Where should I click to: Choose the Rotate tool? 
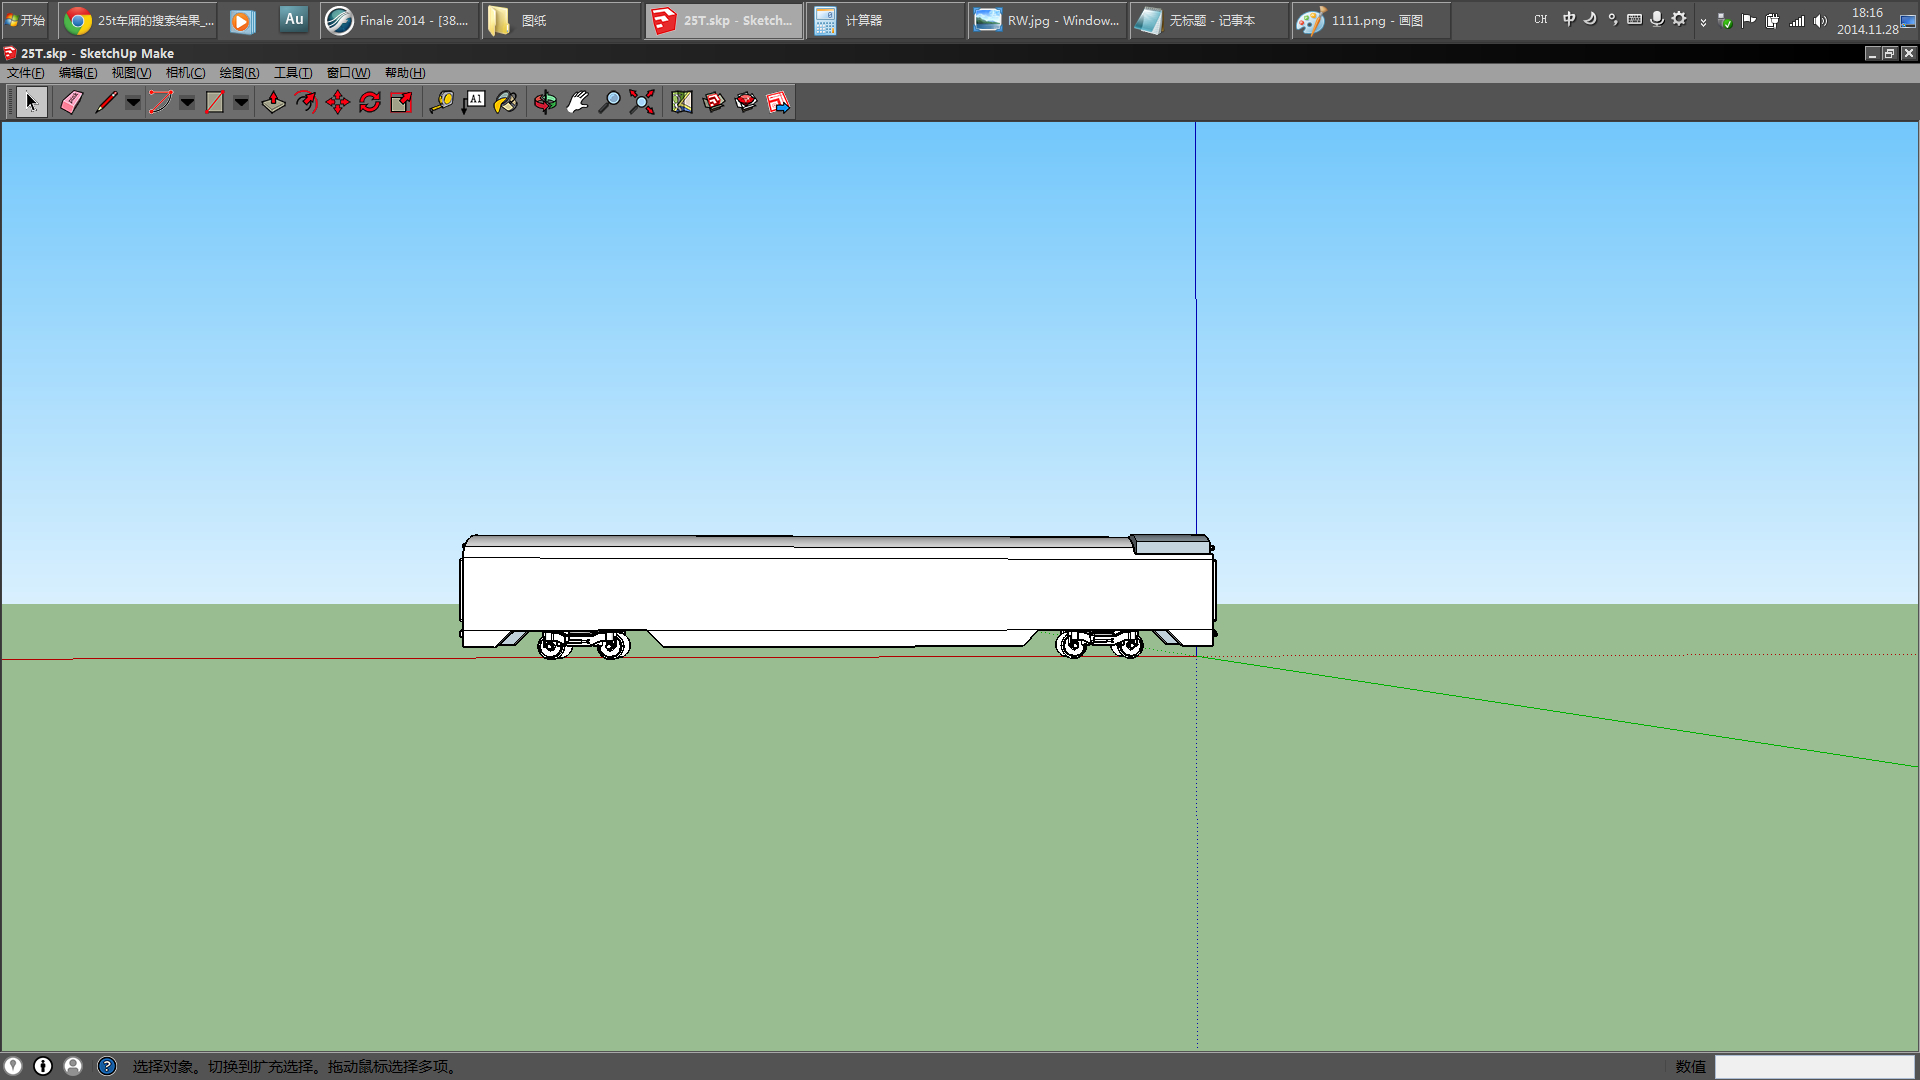[x=370, y=102]
